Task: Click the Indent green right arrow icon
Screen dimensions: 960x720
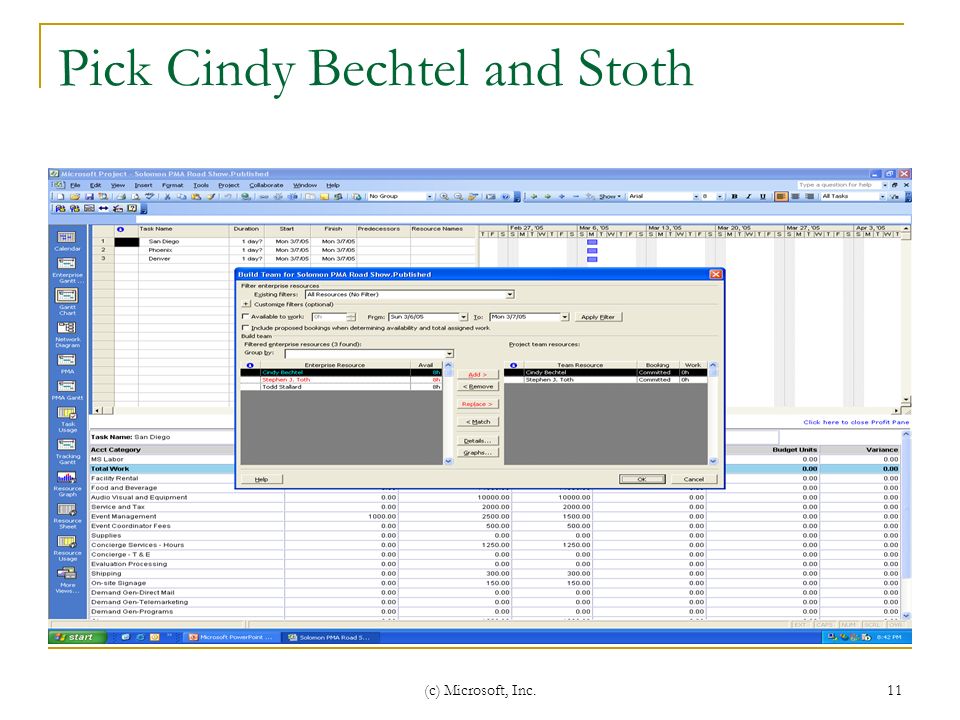Action: 547,197
